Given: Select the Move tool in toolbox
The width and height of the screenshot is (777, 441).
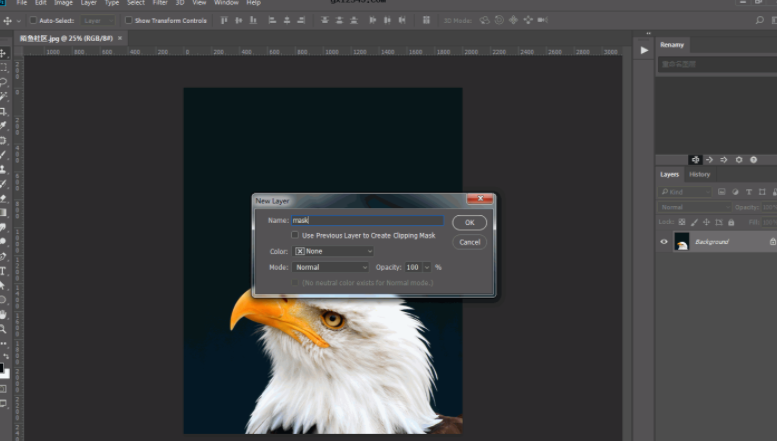Looking at the screenshot, I should coord(3,53).
